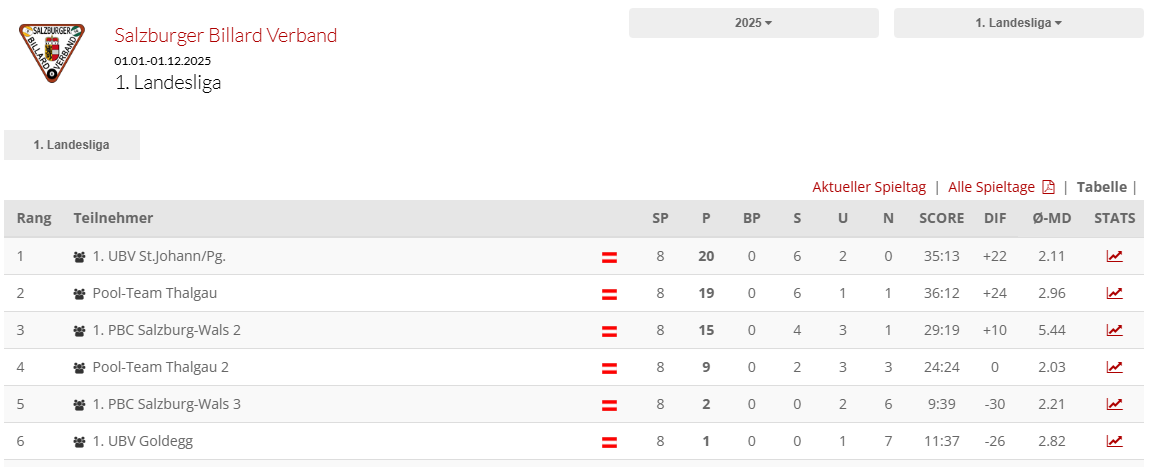Select the 1. Landesliga tab
This screenshot has height=467, width=1151.
click(x=72, y=145)
